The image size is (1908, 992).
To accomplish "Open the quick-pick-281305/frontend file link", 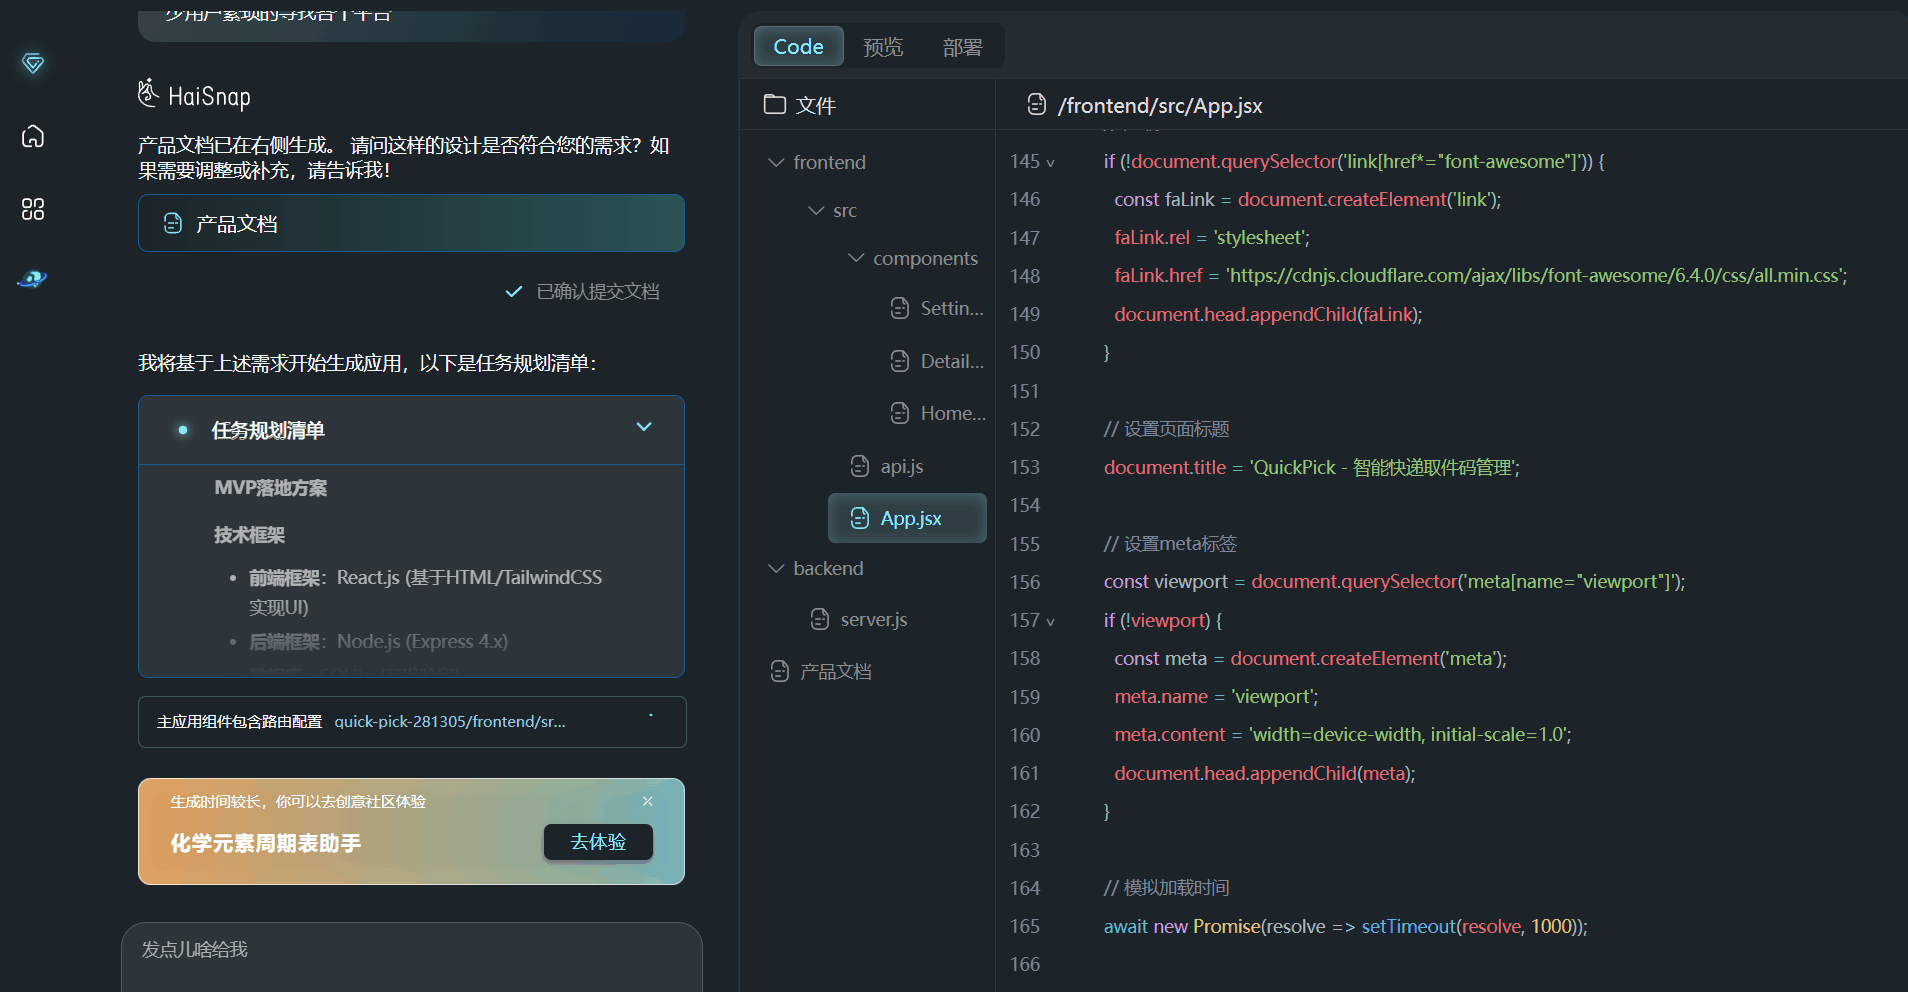I will tap(450, 721).
